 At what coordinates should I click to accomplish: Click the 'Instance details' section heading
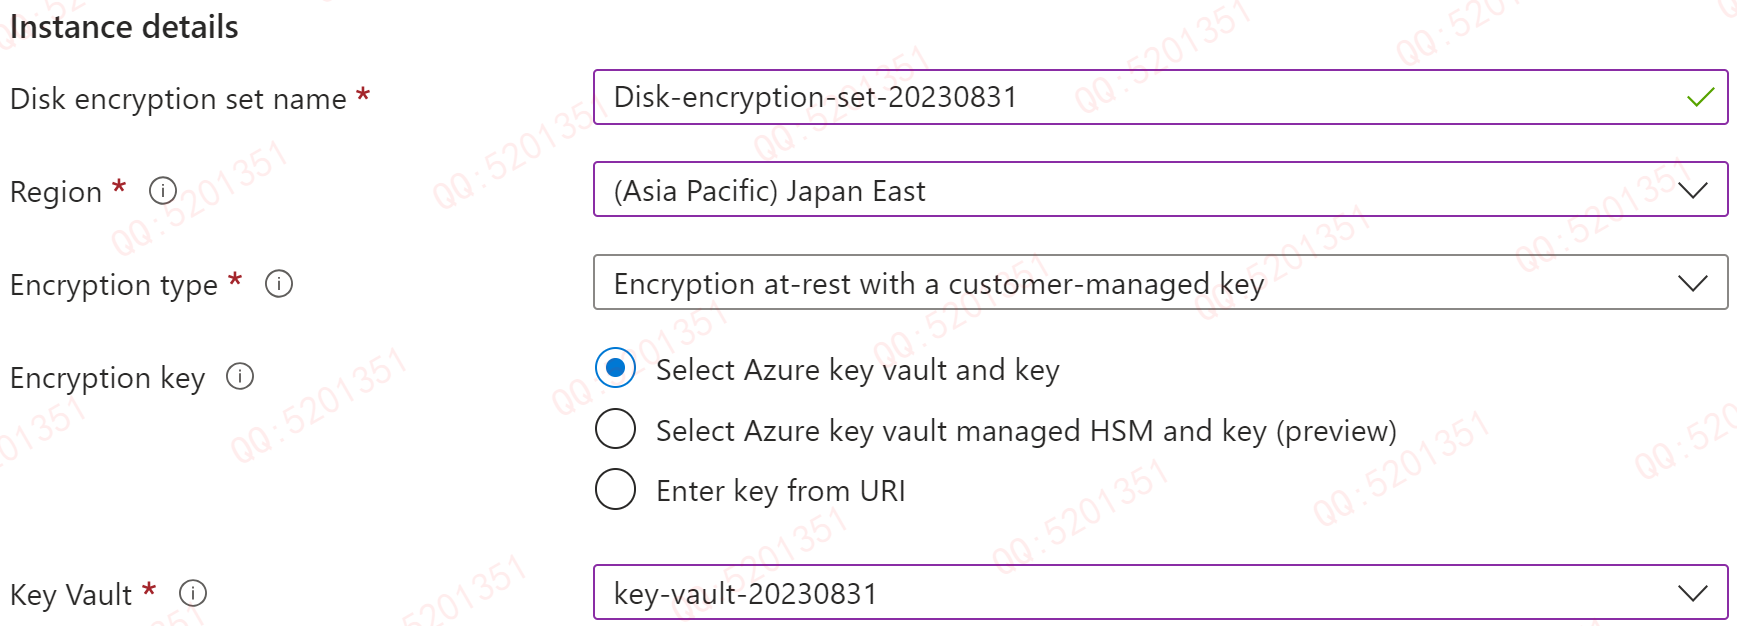124,27
